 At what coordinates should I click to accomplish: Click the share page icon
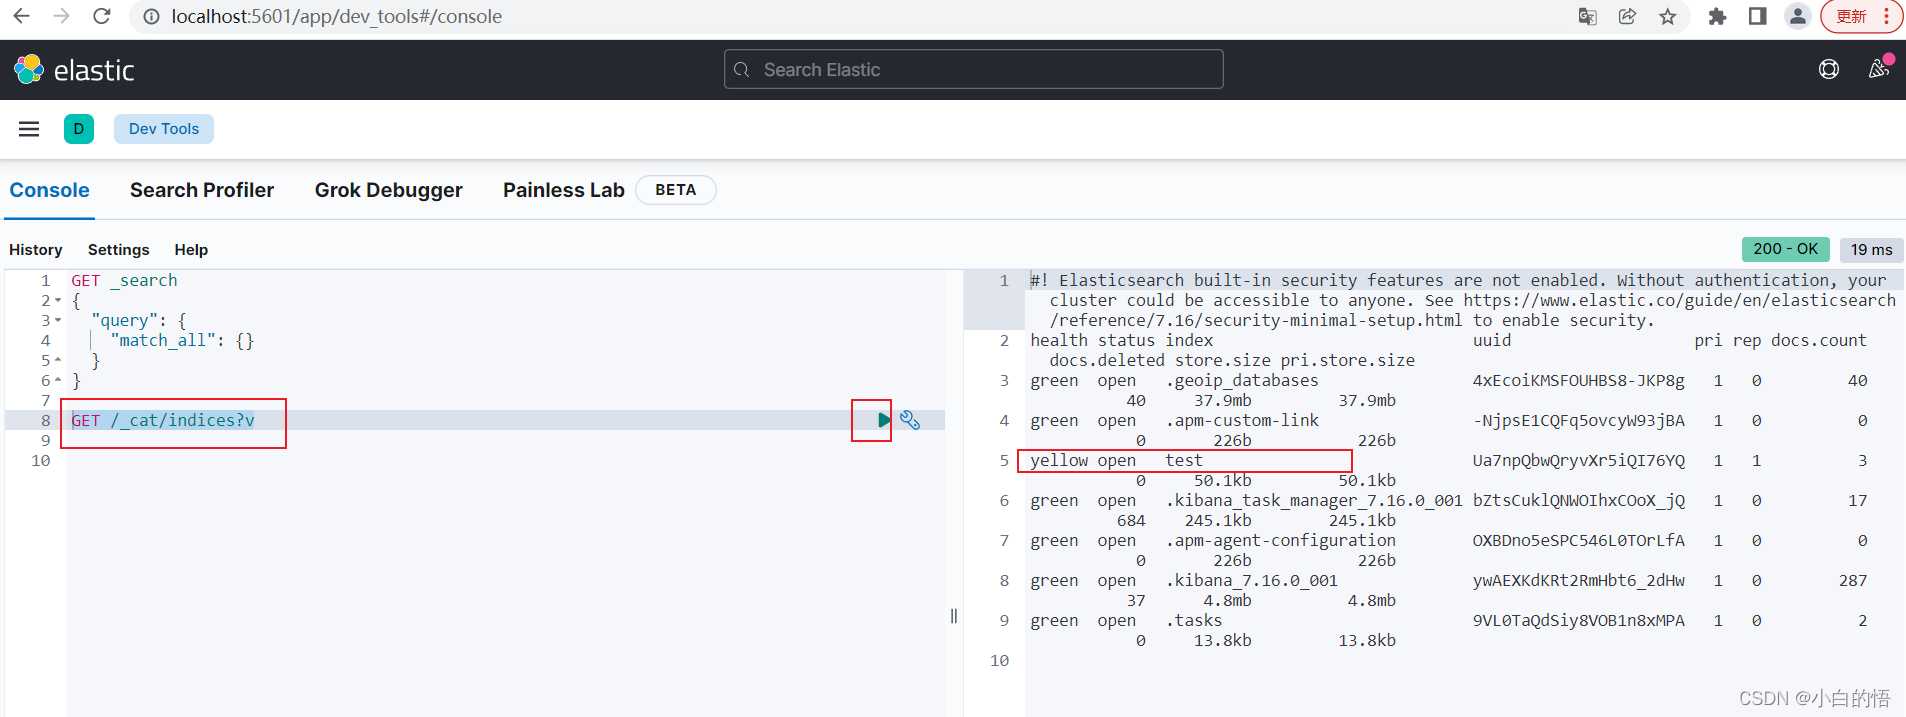1627,16
